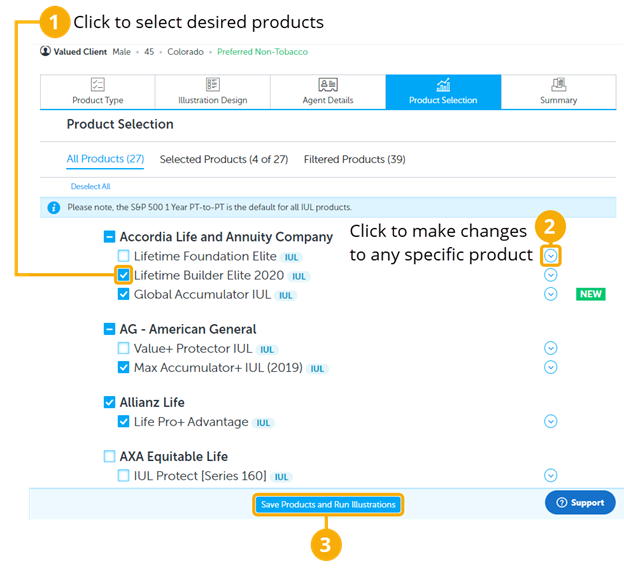Click the Preferred Non-Tobacco text

(262, 52)
